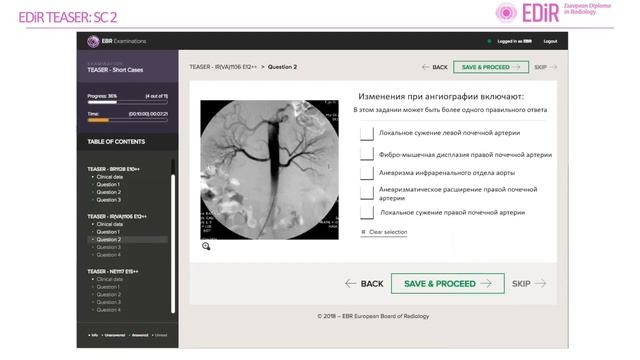The image size is (640, 360).
Task: Go BACK using the bottom button
Action: [364, 284]
